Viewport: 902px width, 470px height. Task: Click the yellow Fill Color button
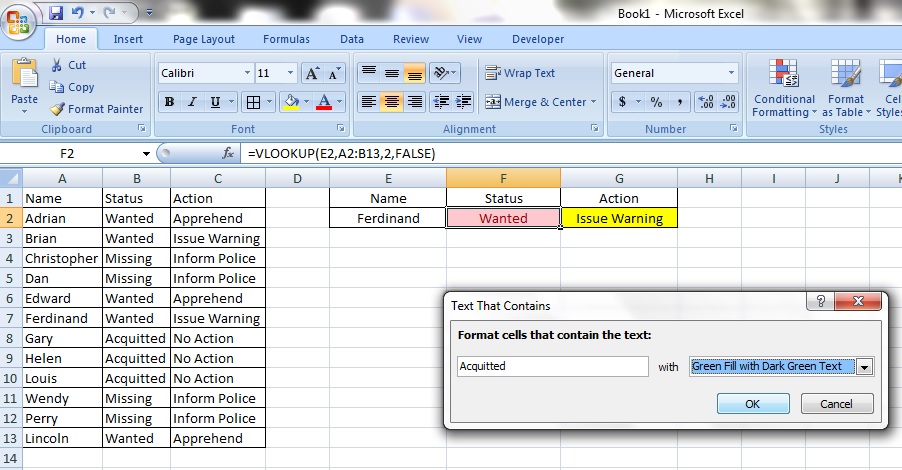[291, 102]
